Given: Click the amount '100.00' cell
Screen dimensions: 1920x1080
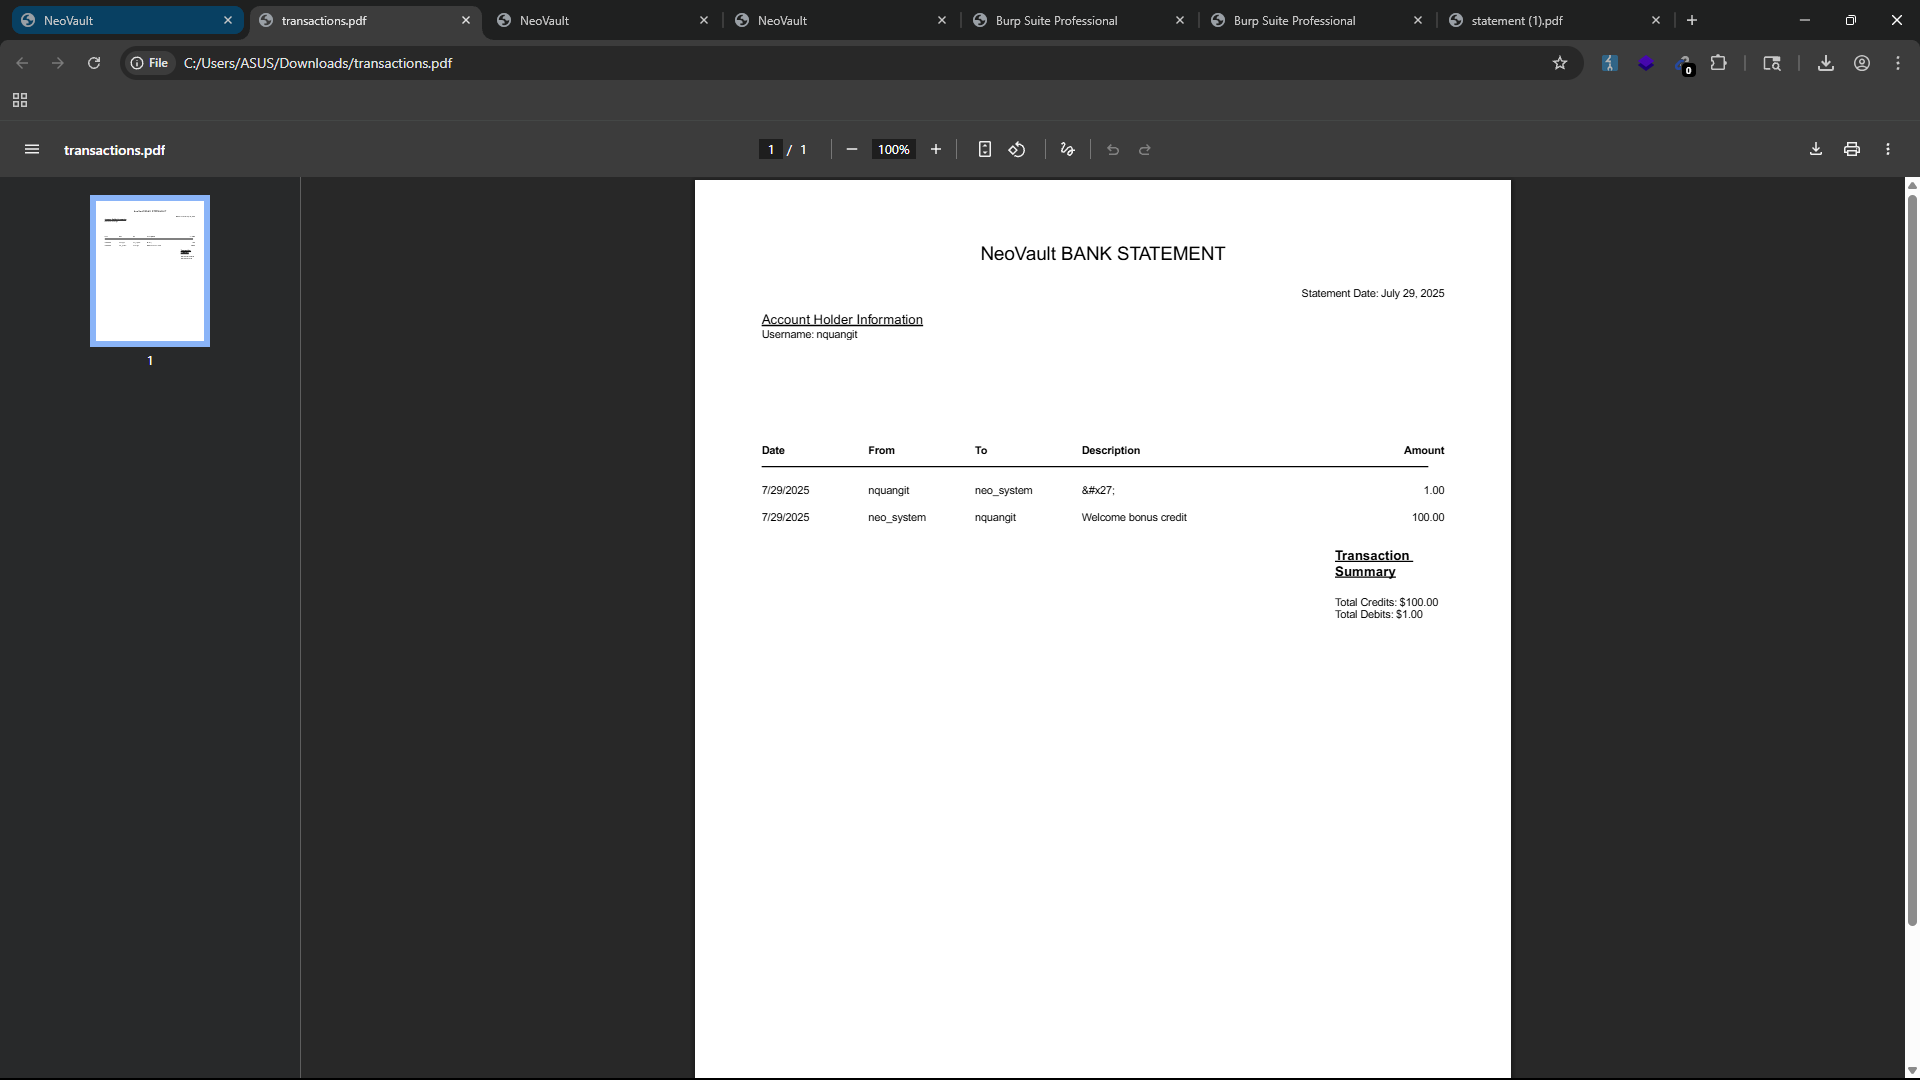Looking at the screenshot, I should [1428, 518].
